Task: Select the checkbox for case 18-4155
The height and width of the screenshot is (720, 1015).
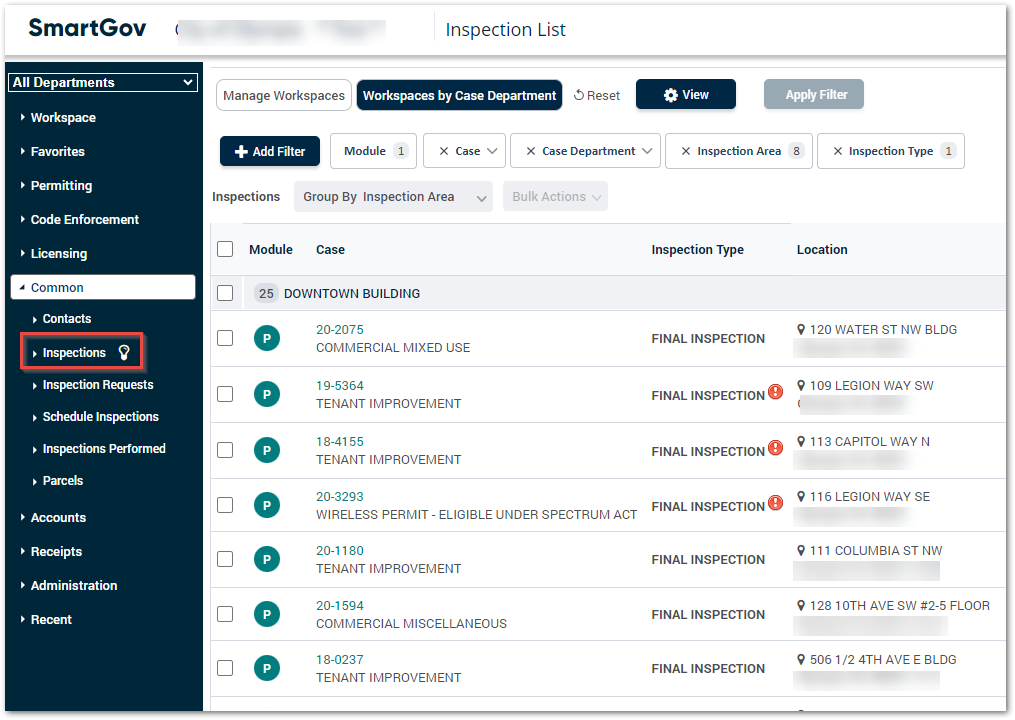Action: (225, 449)
